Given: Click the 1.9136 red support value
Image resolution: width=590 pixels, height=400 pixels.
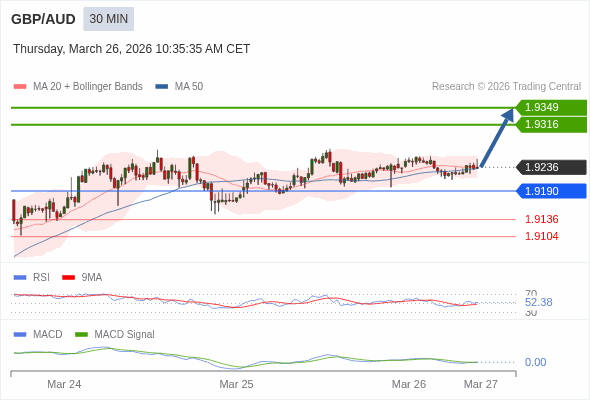Looking at the screenshot, I should pos(541,219).
